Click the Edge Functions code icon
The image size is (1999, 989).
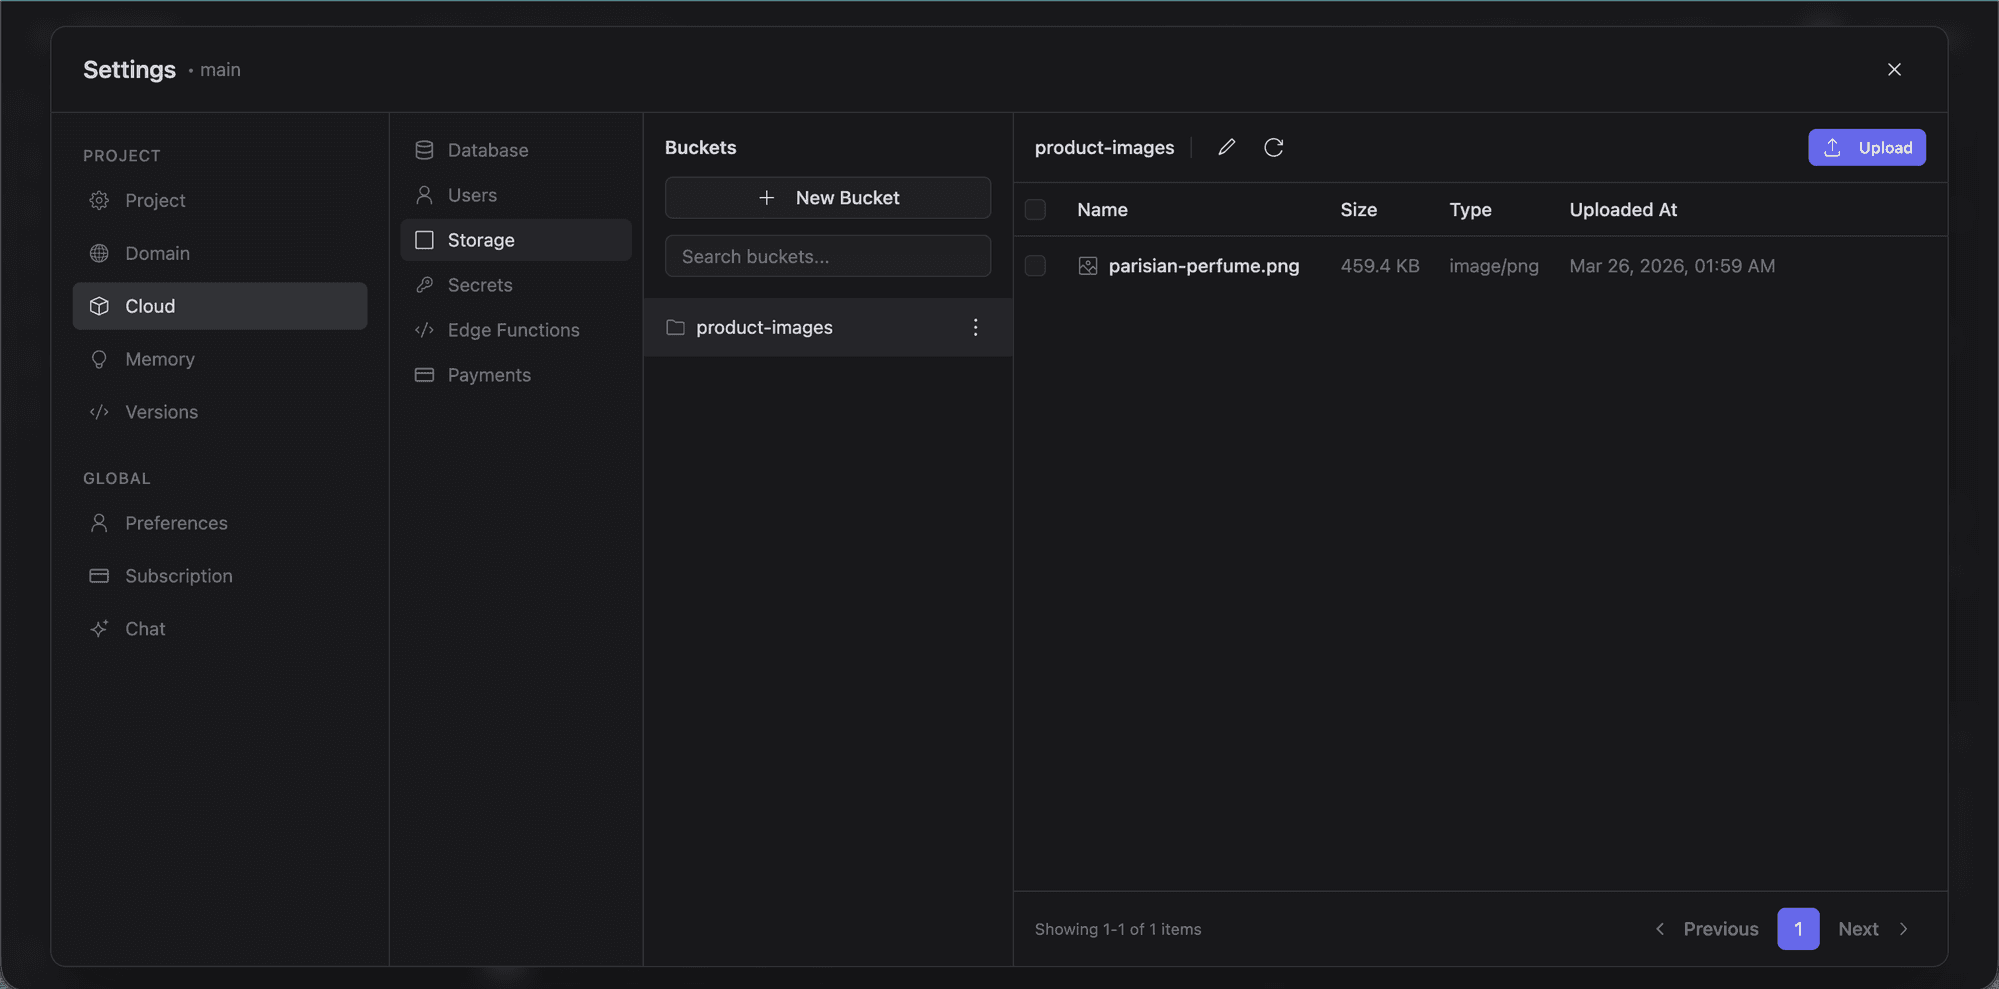pos(424,330)
